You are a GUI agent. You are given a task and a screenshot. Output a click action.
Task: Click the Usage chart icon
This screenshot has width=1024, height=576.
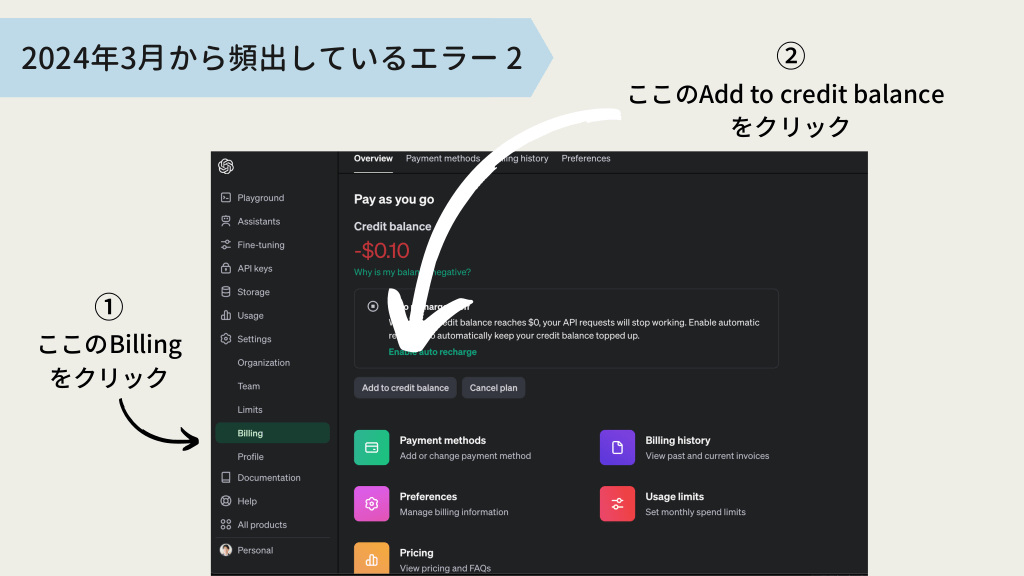point(226,315)
